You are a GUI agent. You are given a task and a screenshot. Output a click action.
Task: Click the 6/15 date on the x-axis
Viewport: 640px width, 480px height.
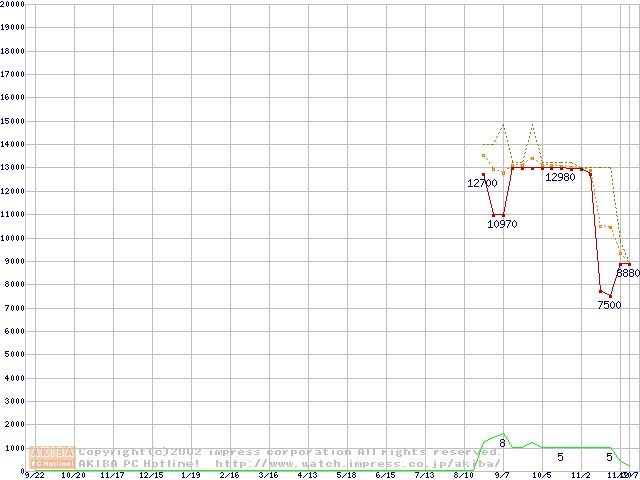(385, 476)
